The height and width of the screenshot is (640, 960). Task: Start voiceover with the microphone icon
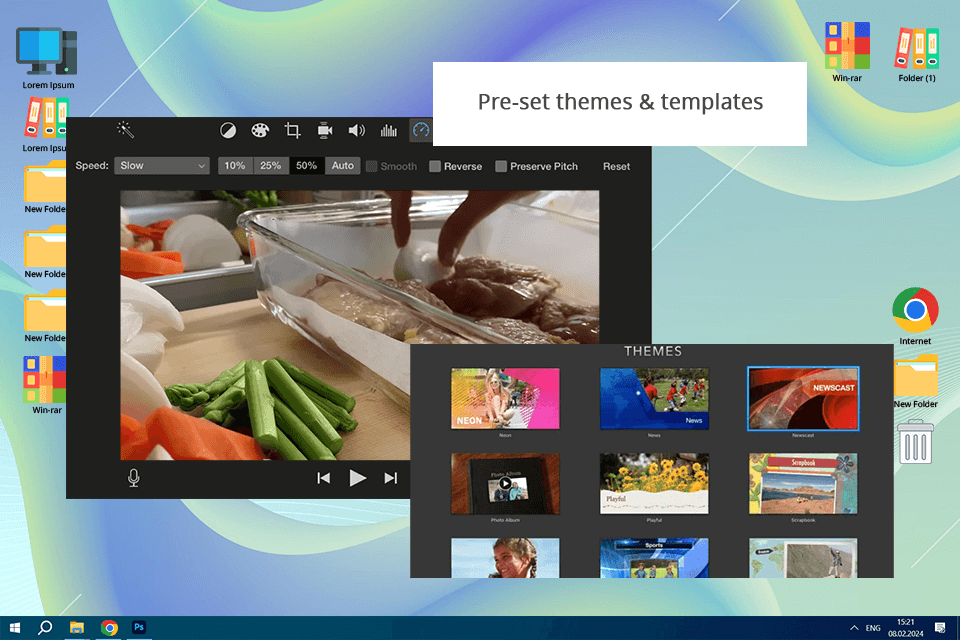tap(133, 478)
